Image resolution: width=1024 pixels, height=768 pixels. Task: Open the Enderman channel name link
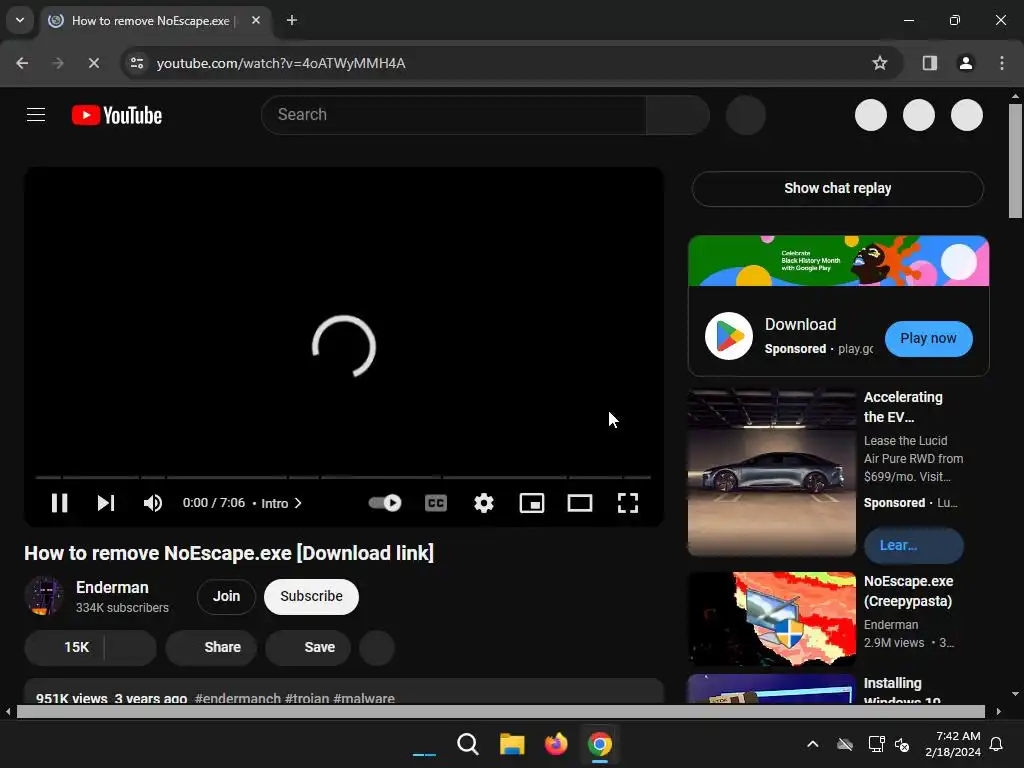point(112,587)
